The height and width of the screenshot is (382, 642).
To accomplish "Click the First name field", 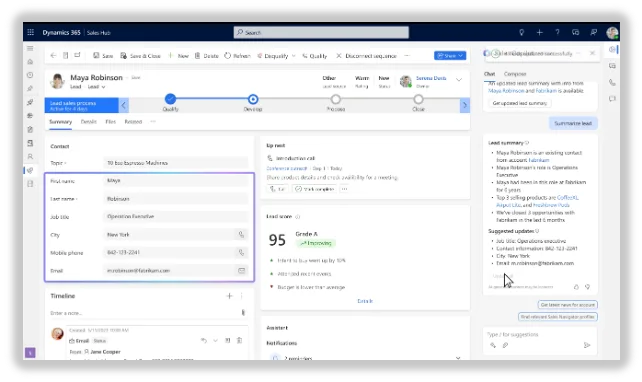I will (x=176, y=181).
